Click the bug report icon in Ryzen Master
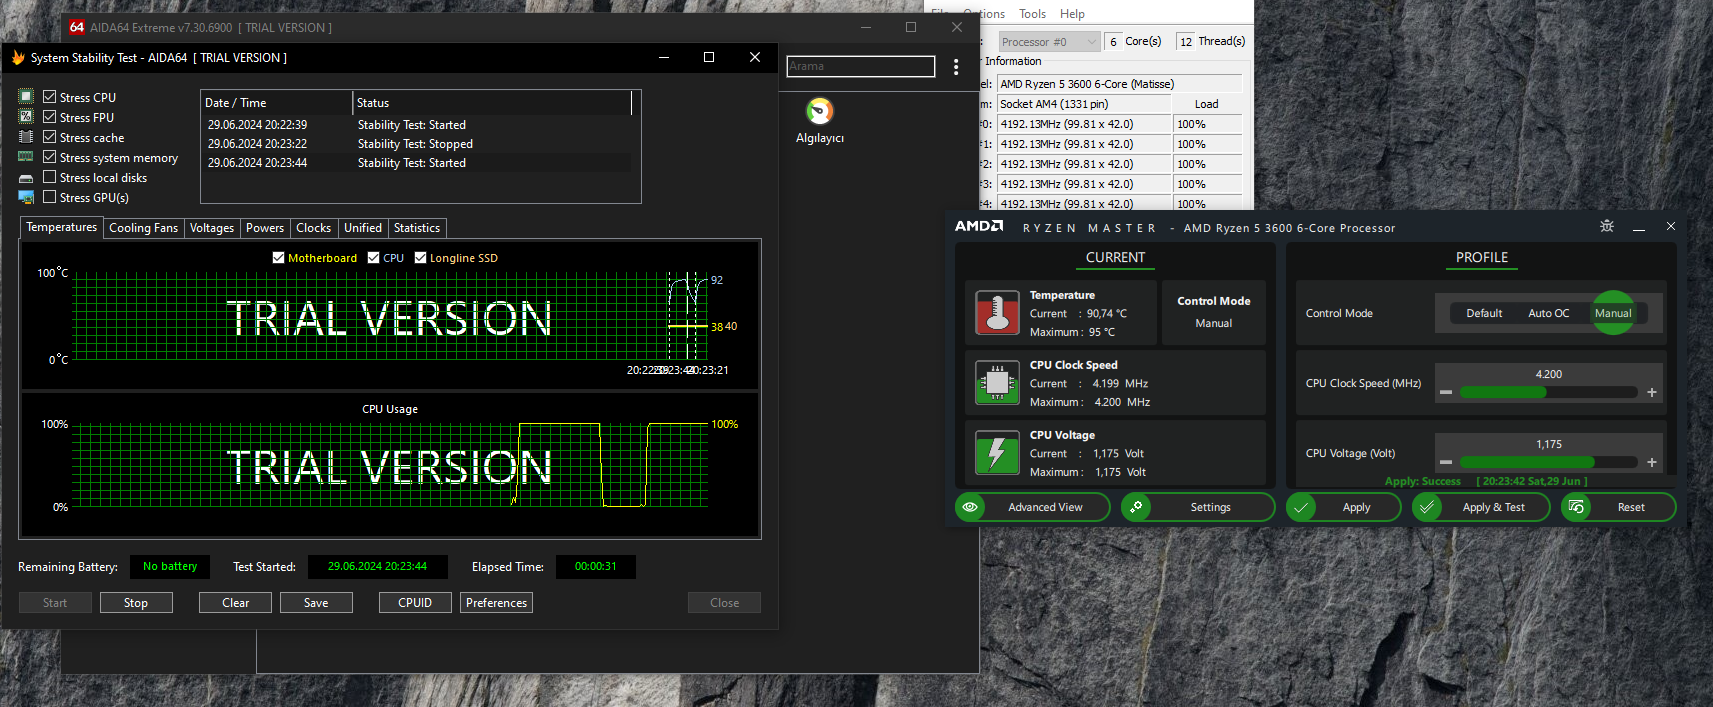This screenshot has height=707, width=1713. (1606, 227)
